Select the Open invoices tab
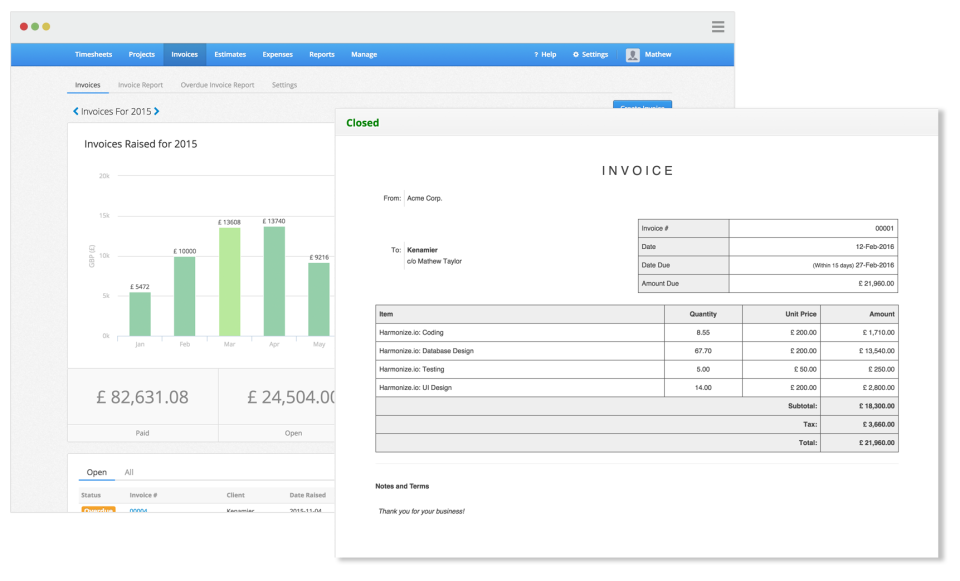This screenshot has height=581, width=960. click(x=96, y=471)
